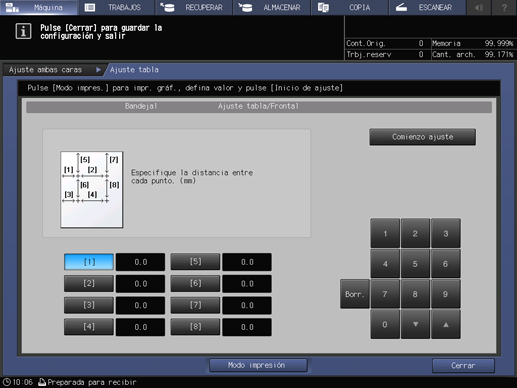Click the Modo impresión button
This screenshot has height=388, width=517.
(258, 365)
